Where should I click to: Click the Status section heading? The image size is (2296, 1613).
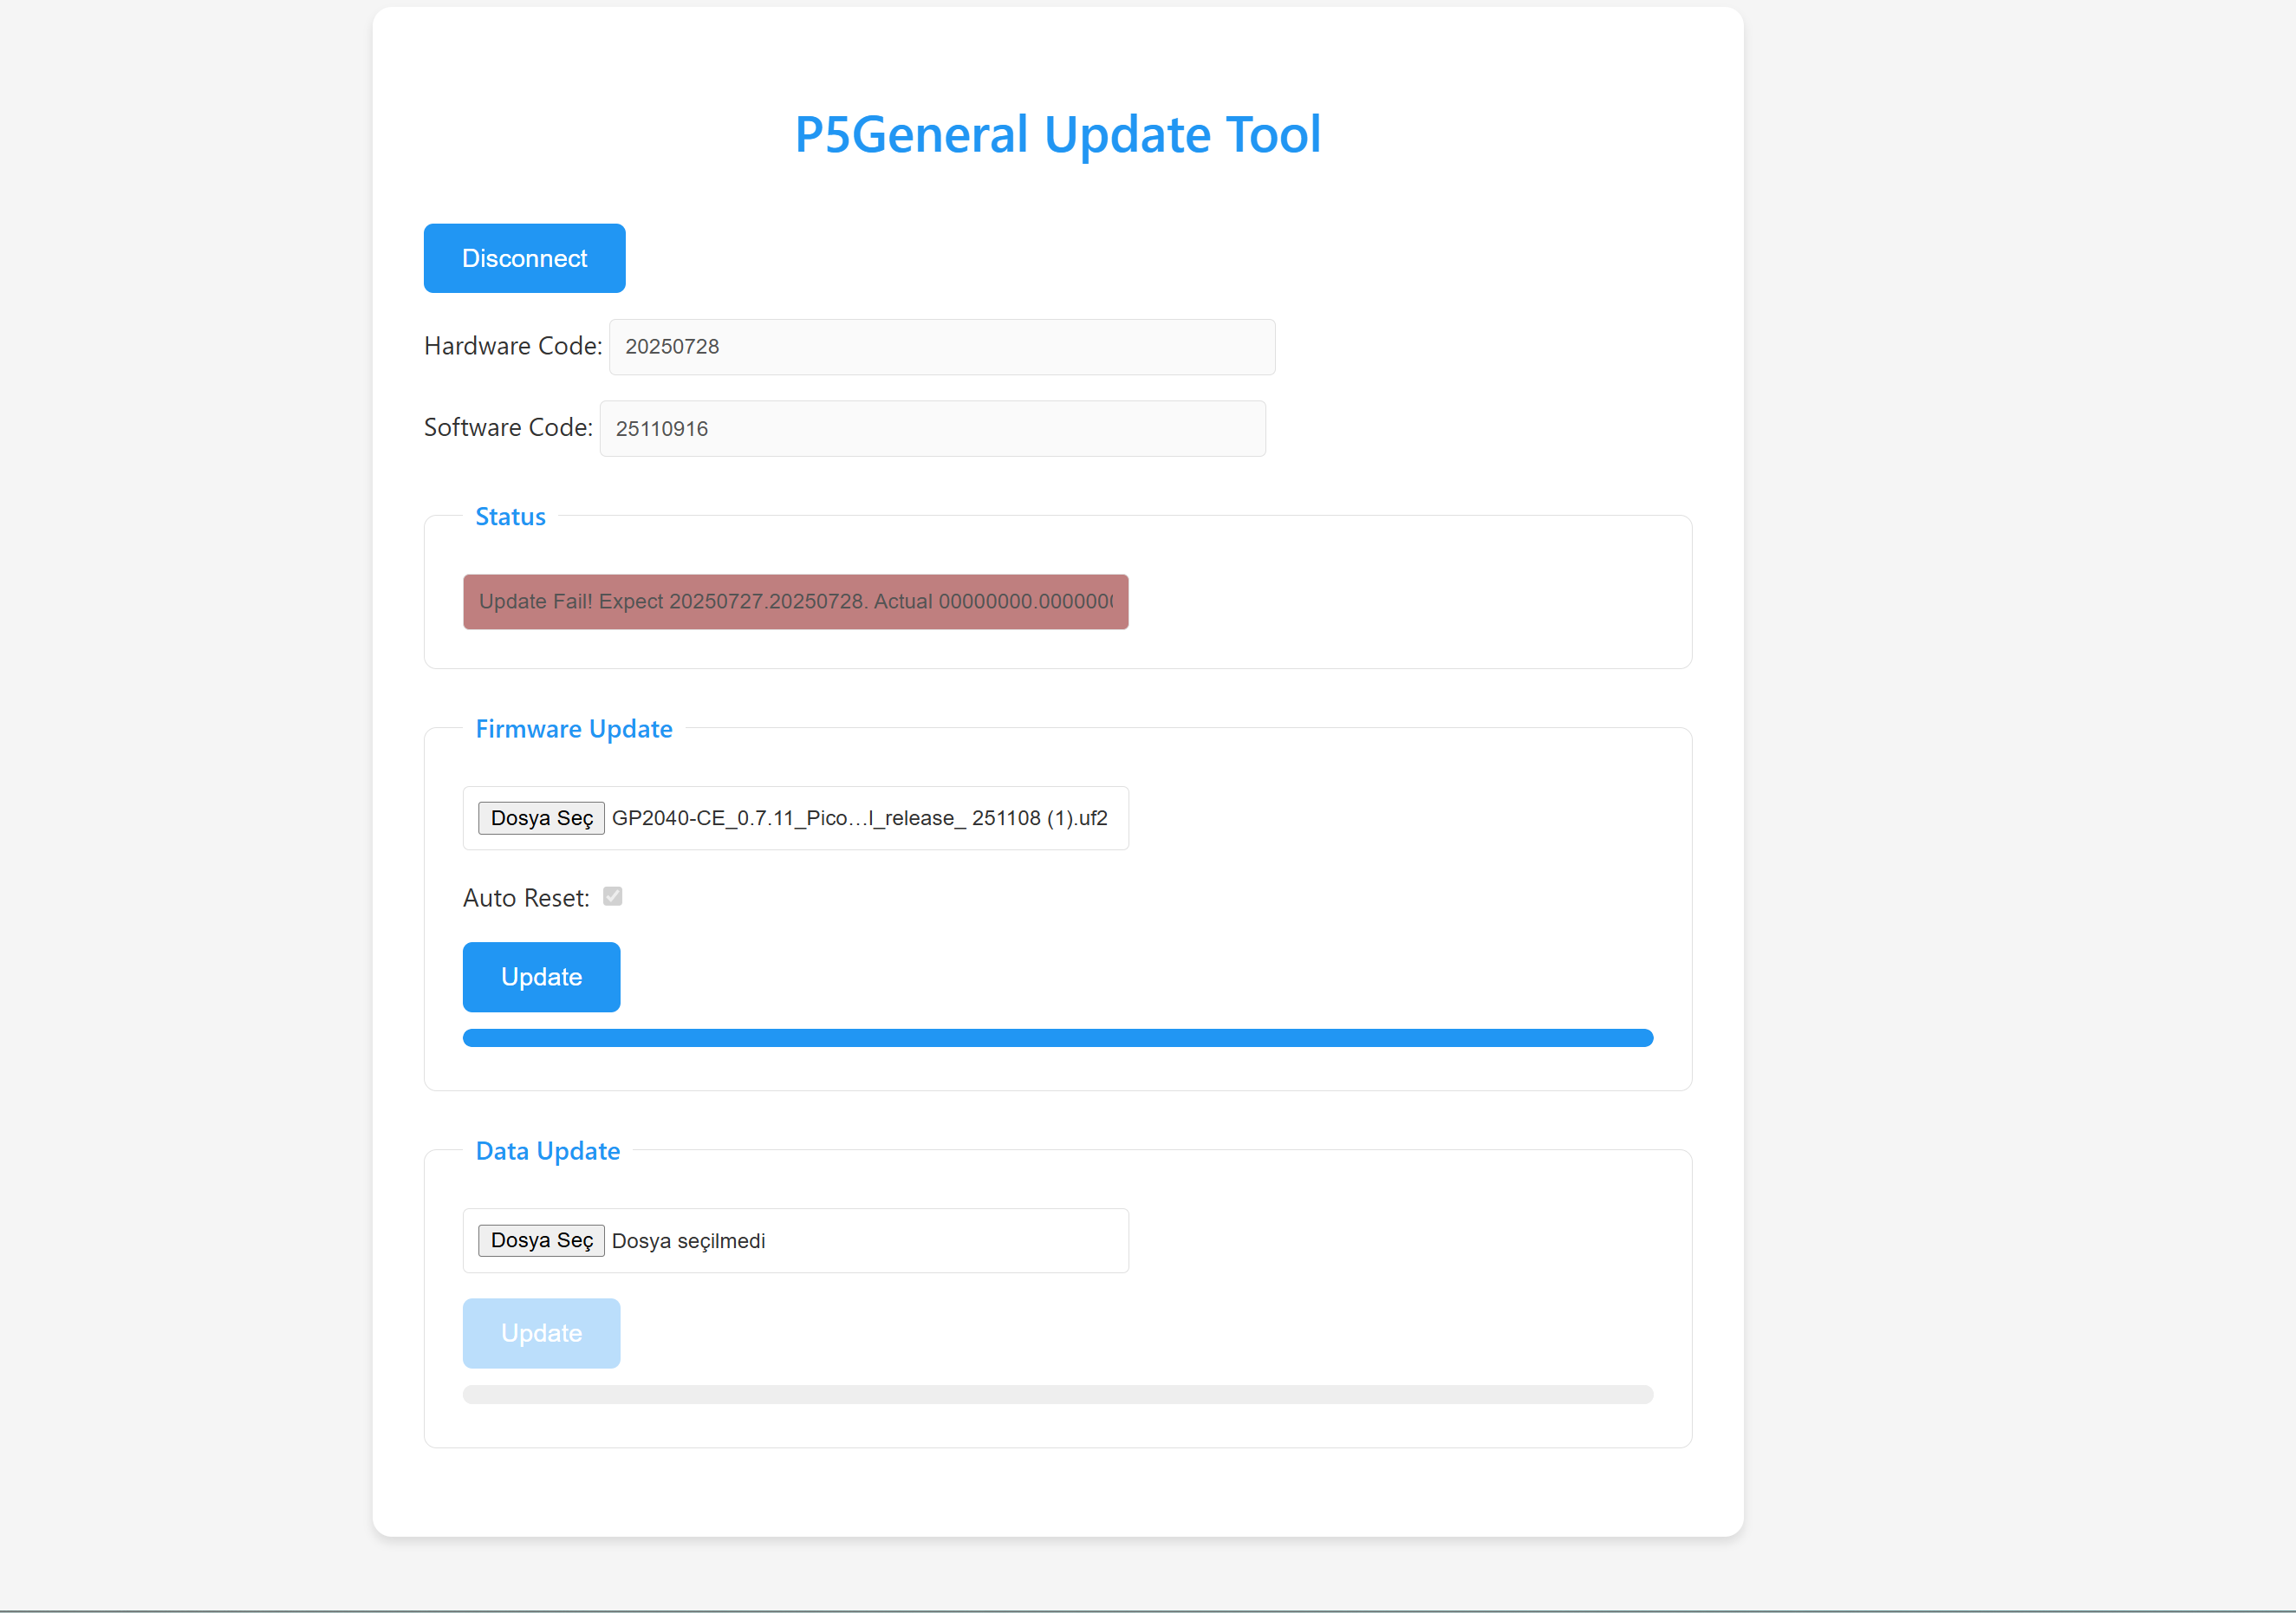[x=510, y=517]
